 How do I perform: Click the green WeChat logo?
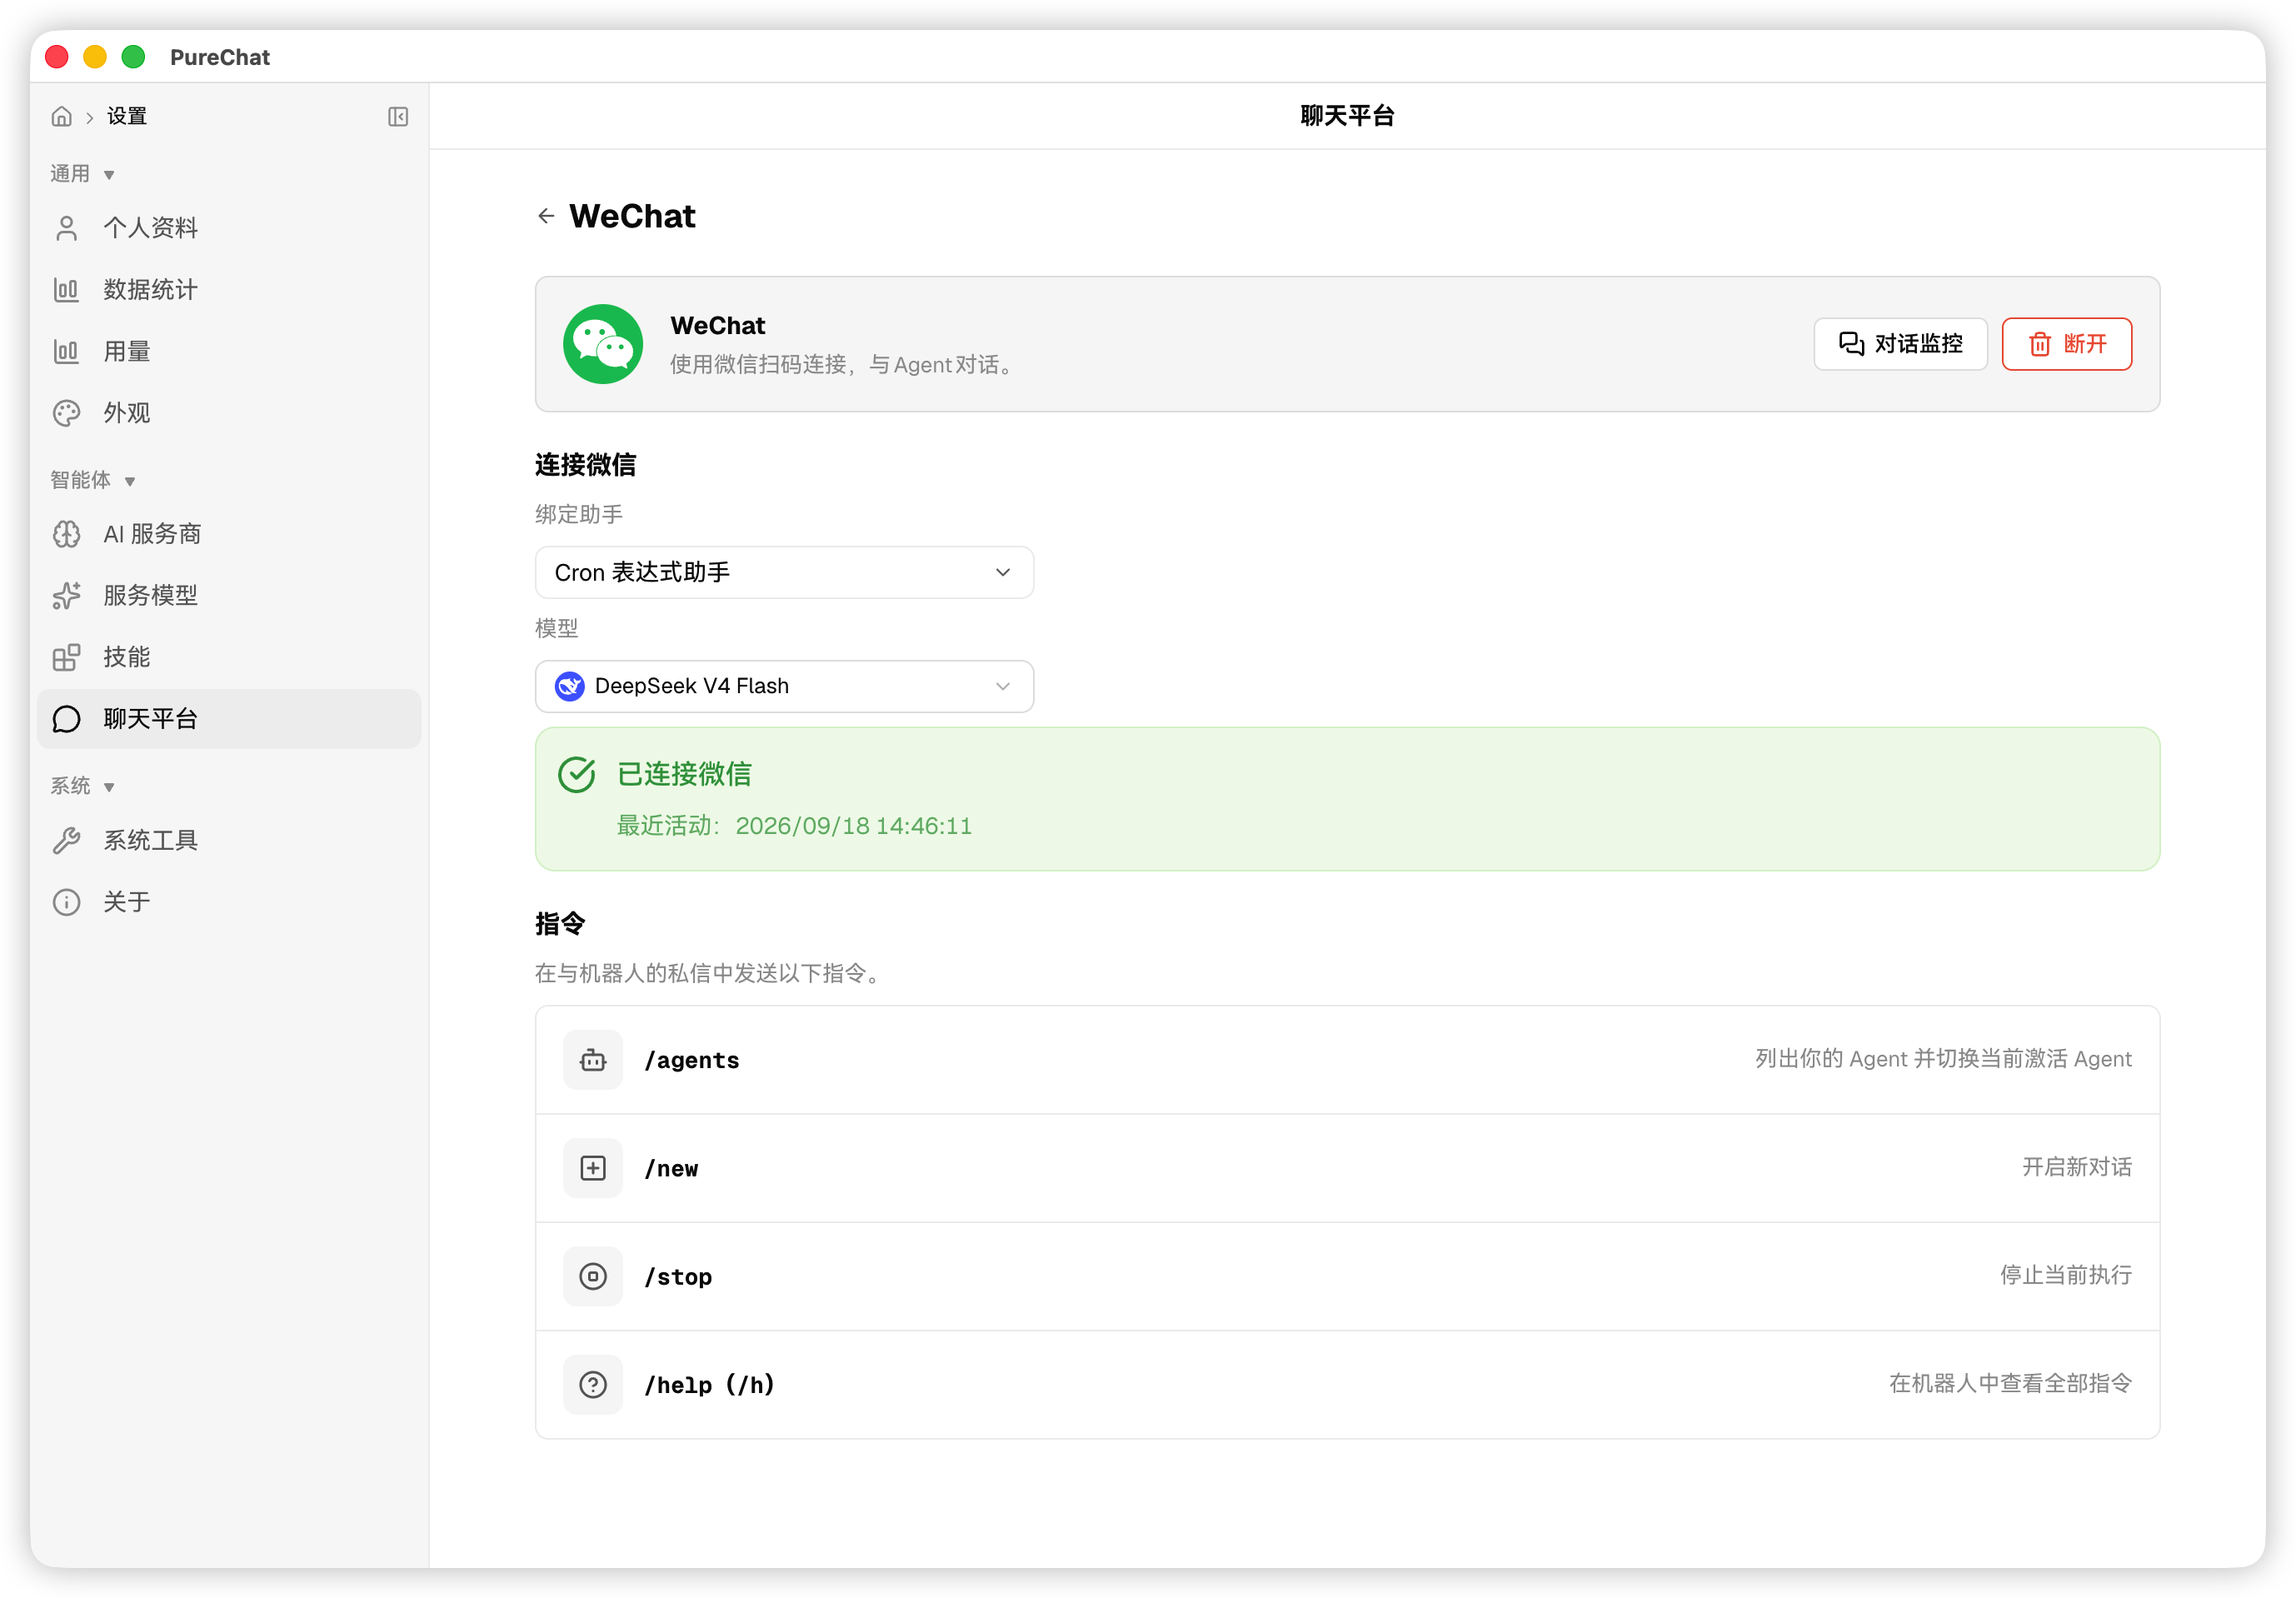(603, 344)
